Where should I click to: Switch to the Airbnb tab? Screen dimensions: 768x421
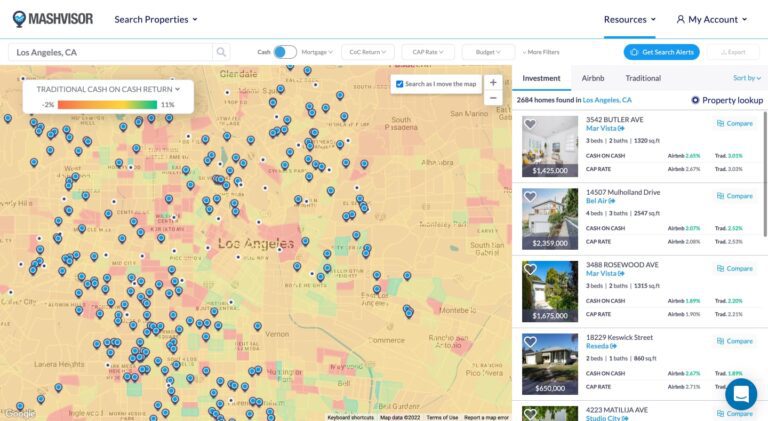593,78
